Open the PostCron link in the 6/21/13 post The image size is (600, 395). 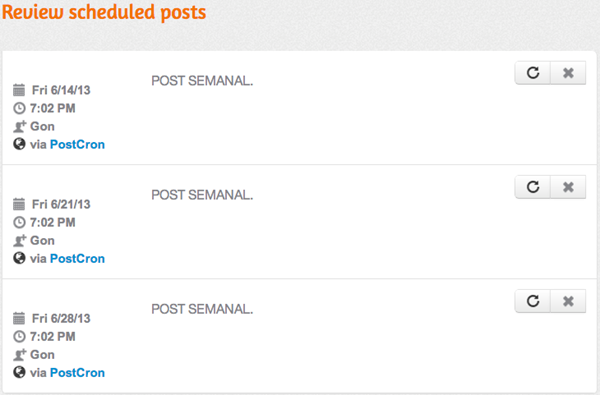(x=77, y=258)
